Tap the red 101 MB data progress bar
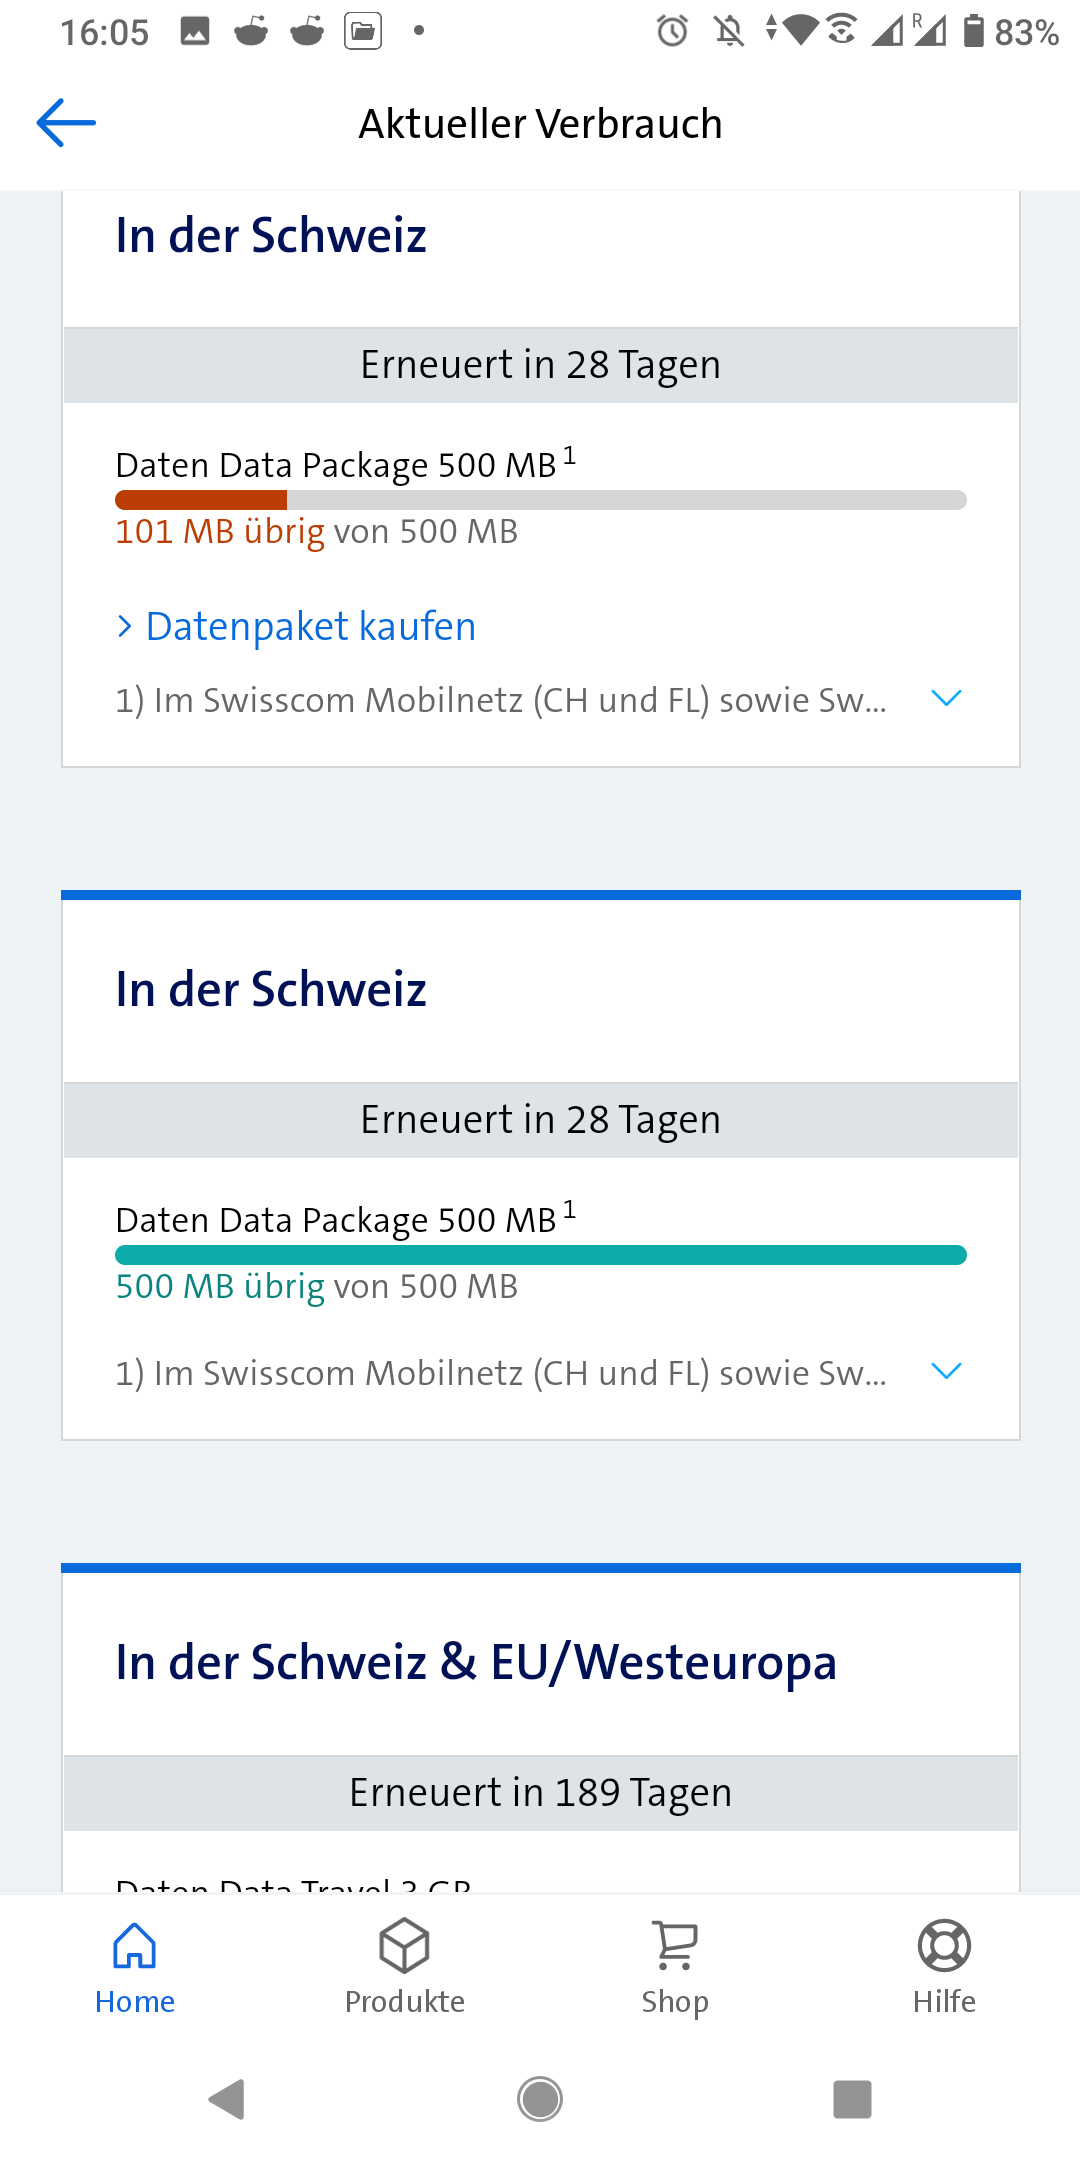 click(x=540, y=500)
